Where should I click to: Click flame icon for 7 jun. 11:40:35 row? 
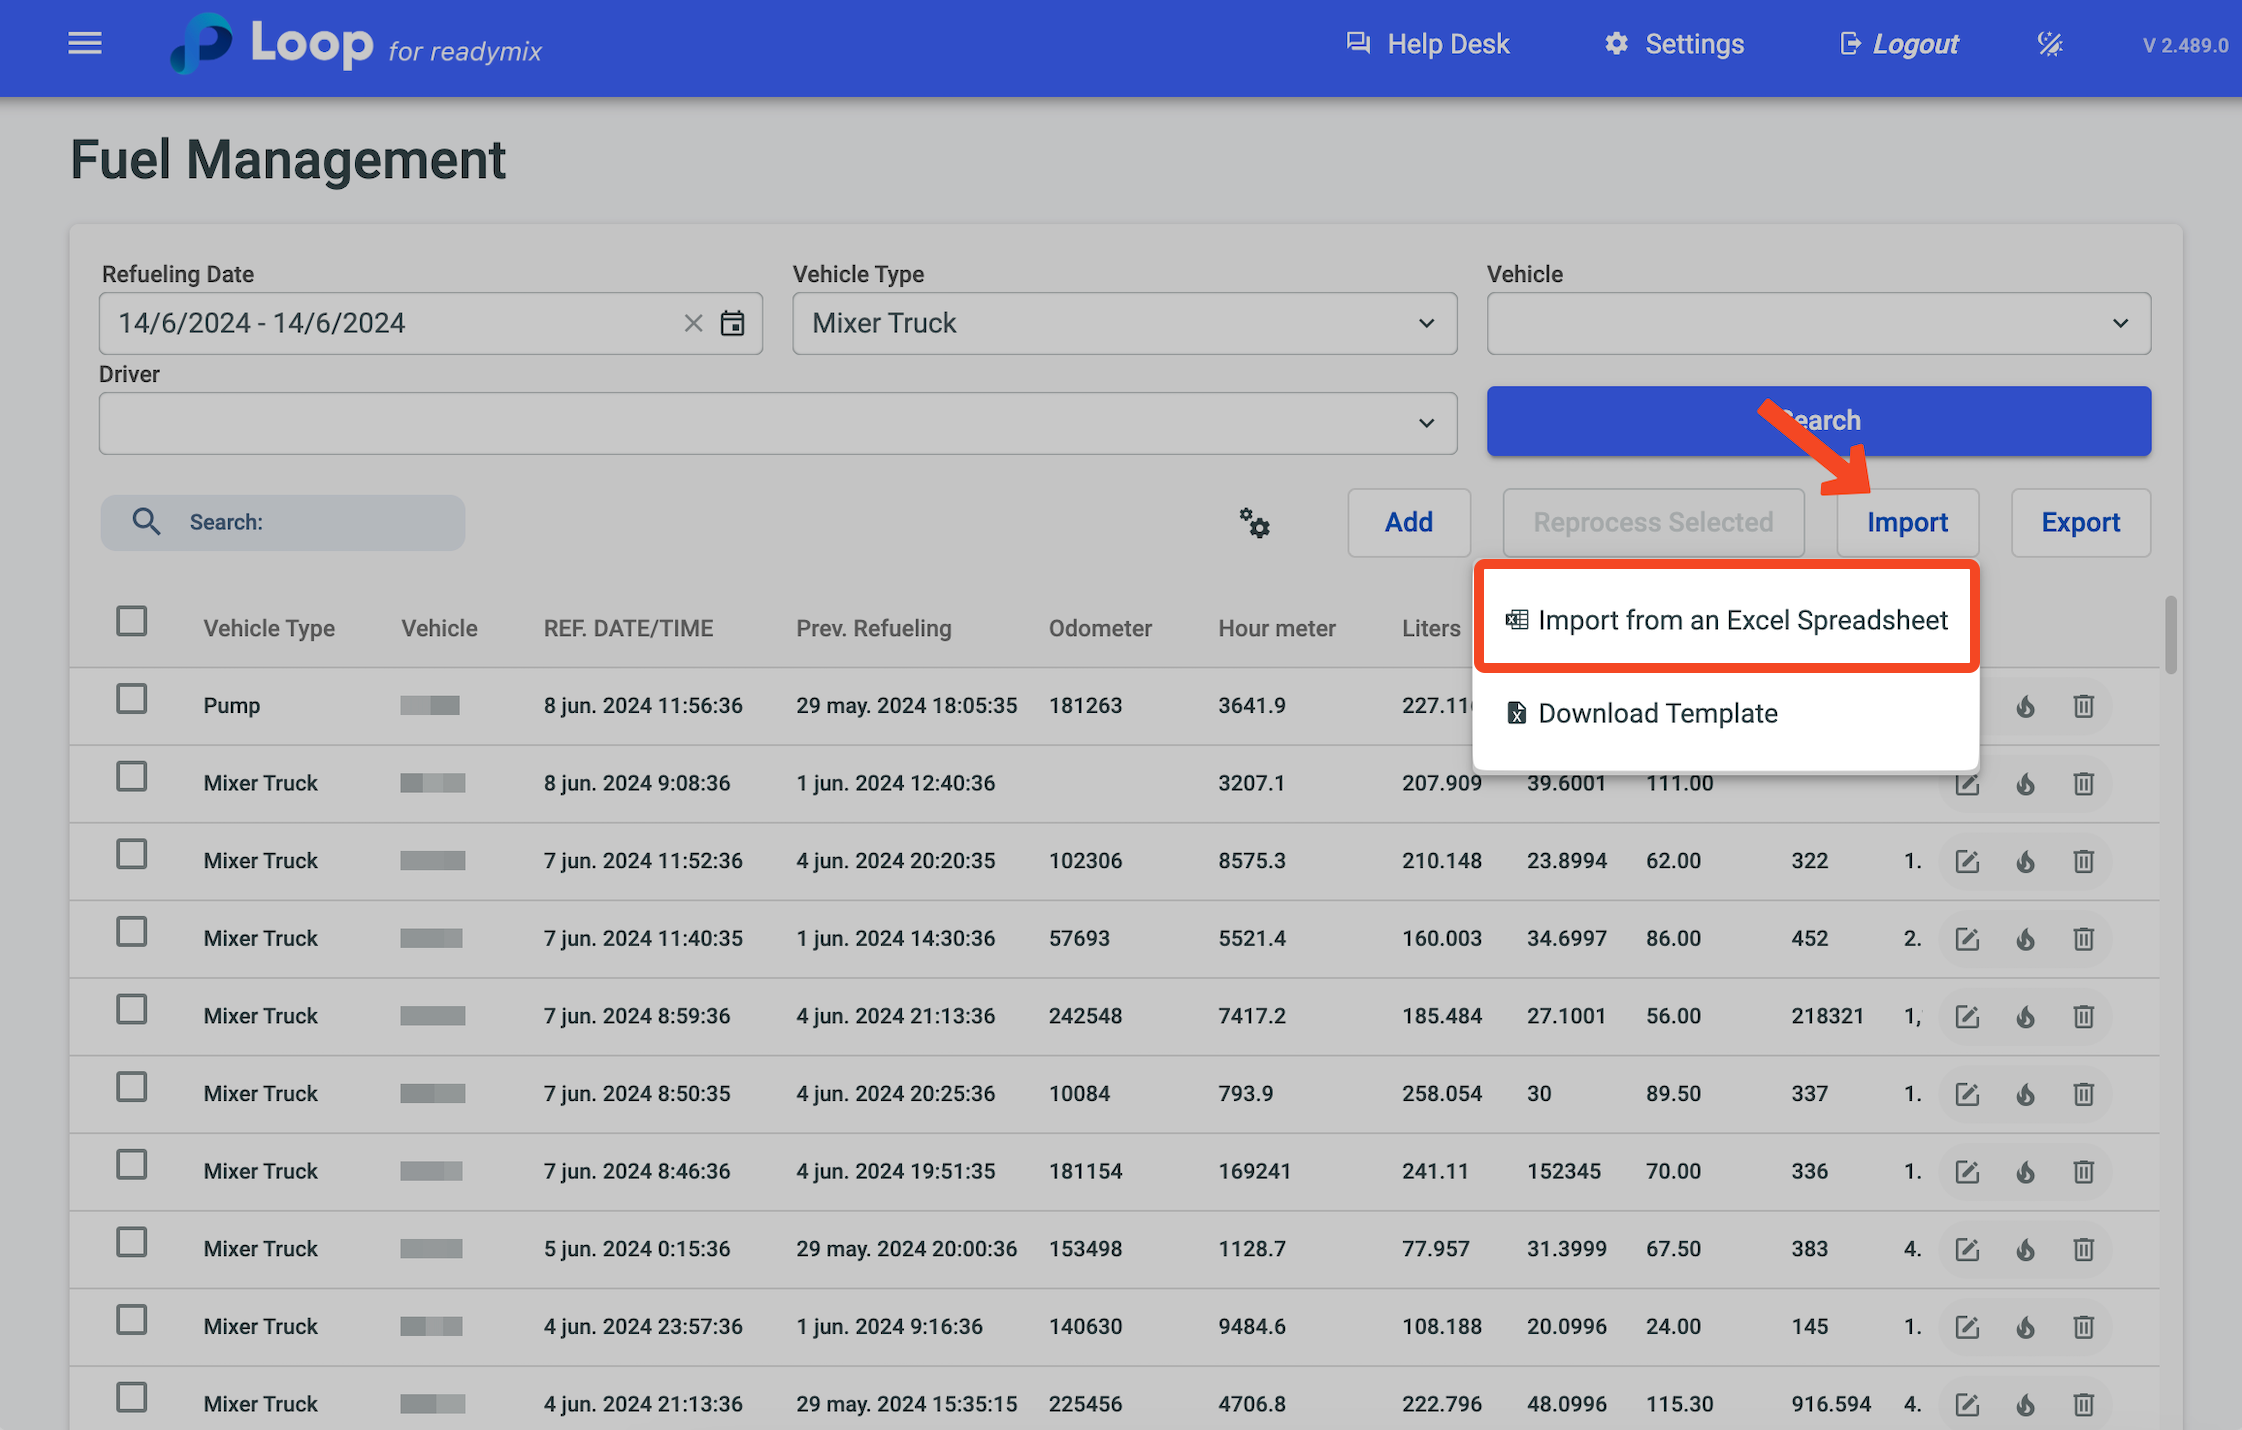click(x=2025, y=939)
